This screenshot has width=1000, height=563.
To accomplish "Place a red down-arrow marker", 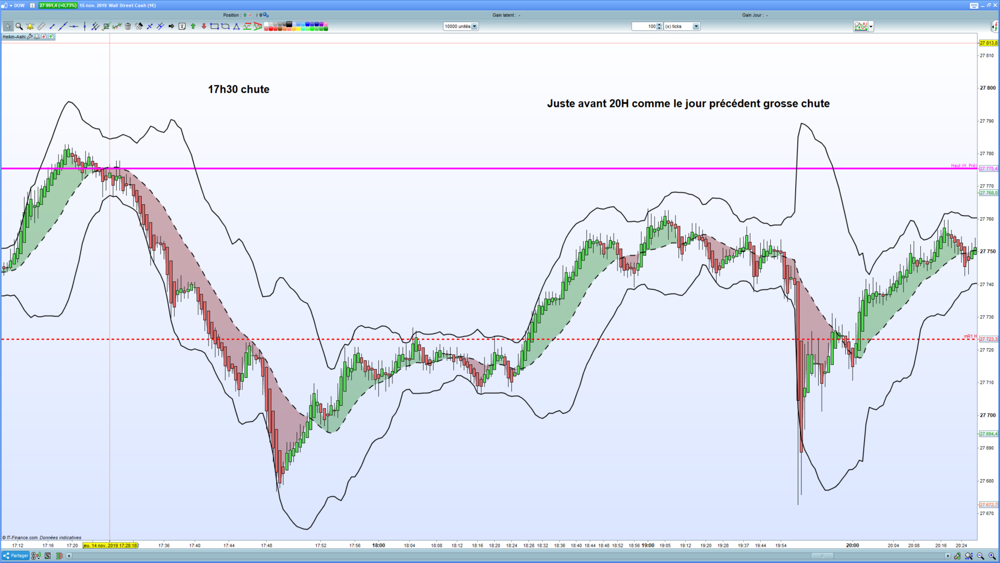I will point(203,26).
